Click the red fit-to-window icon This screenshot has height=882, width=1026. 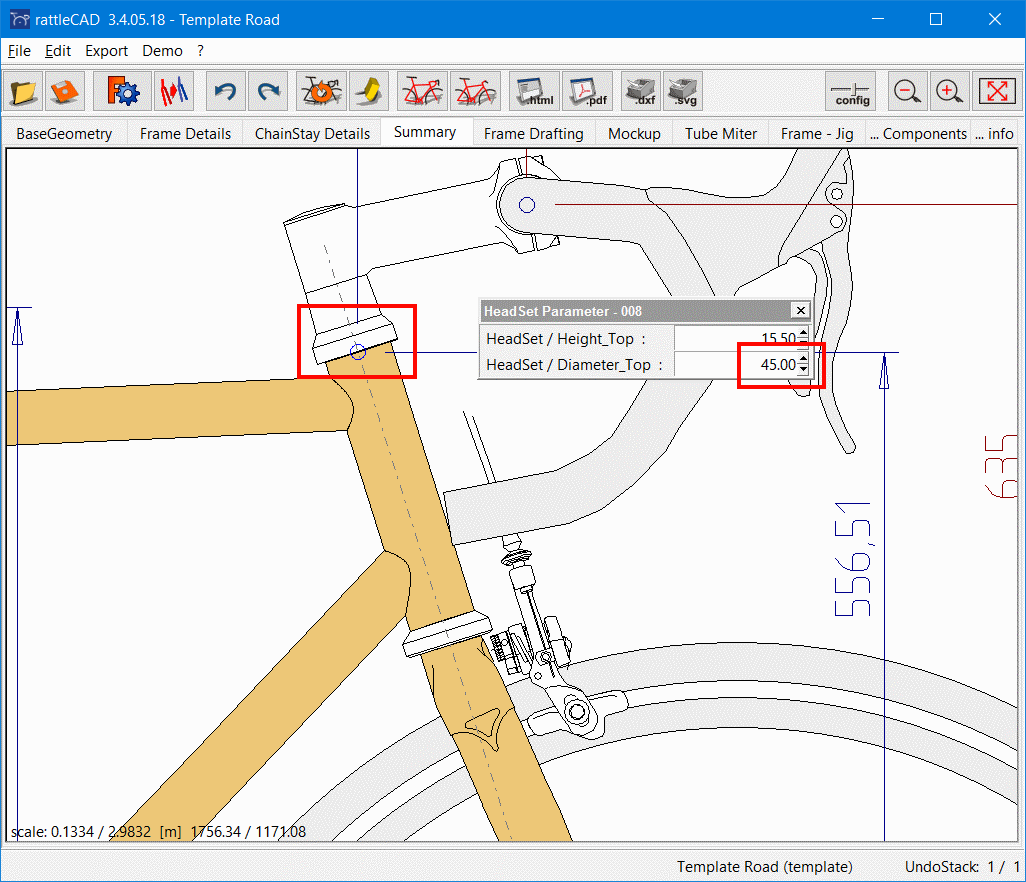point(996,92)
